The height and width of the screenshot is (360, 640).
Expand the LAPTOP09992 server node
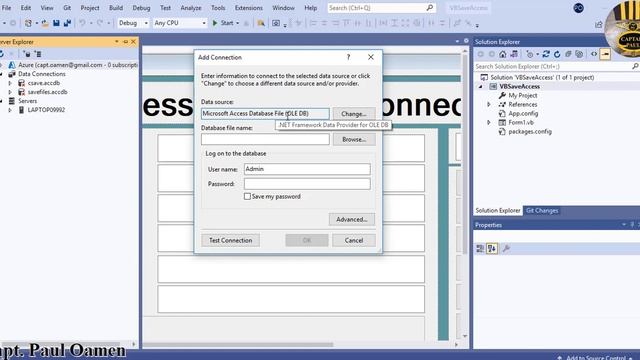(10, 110)
